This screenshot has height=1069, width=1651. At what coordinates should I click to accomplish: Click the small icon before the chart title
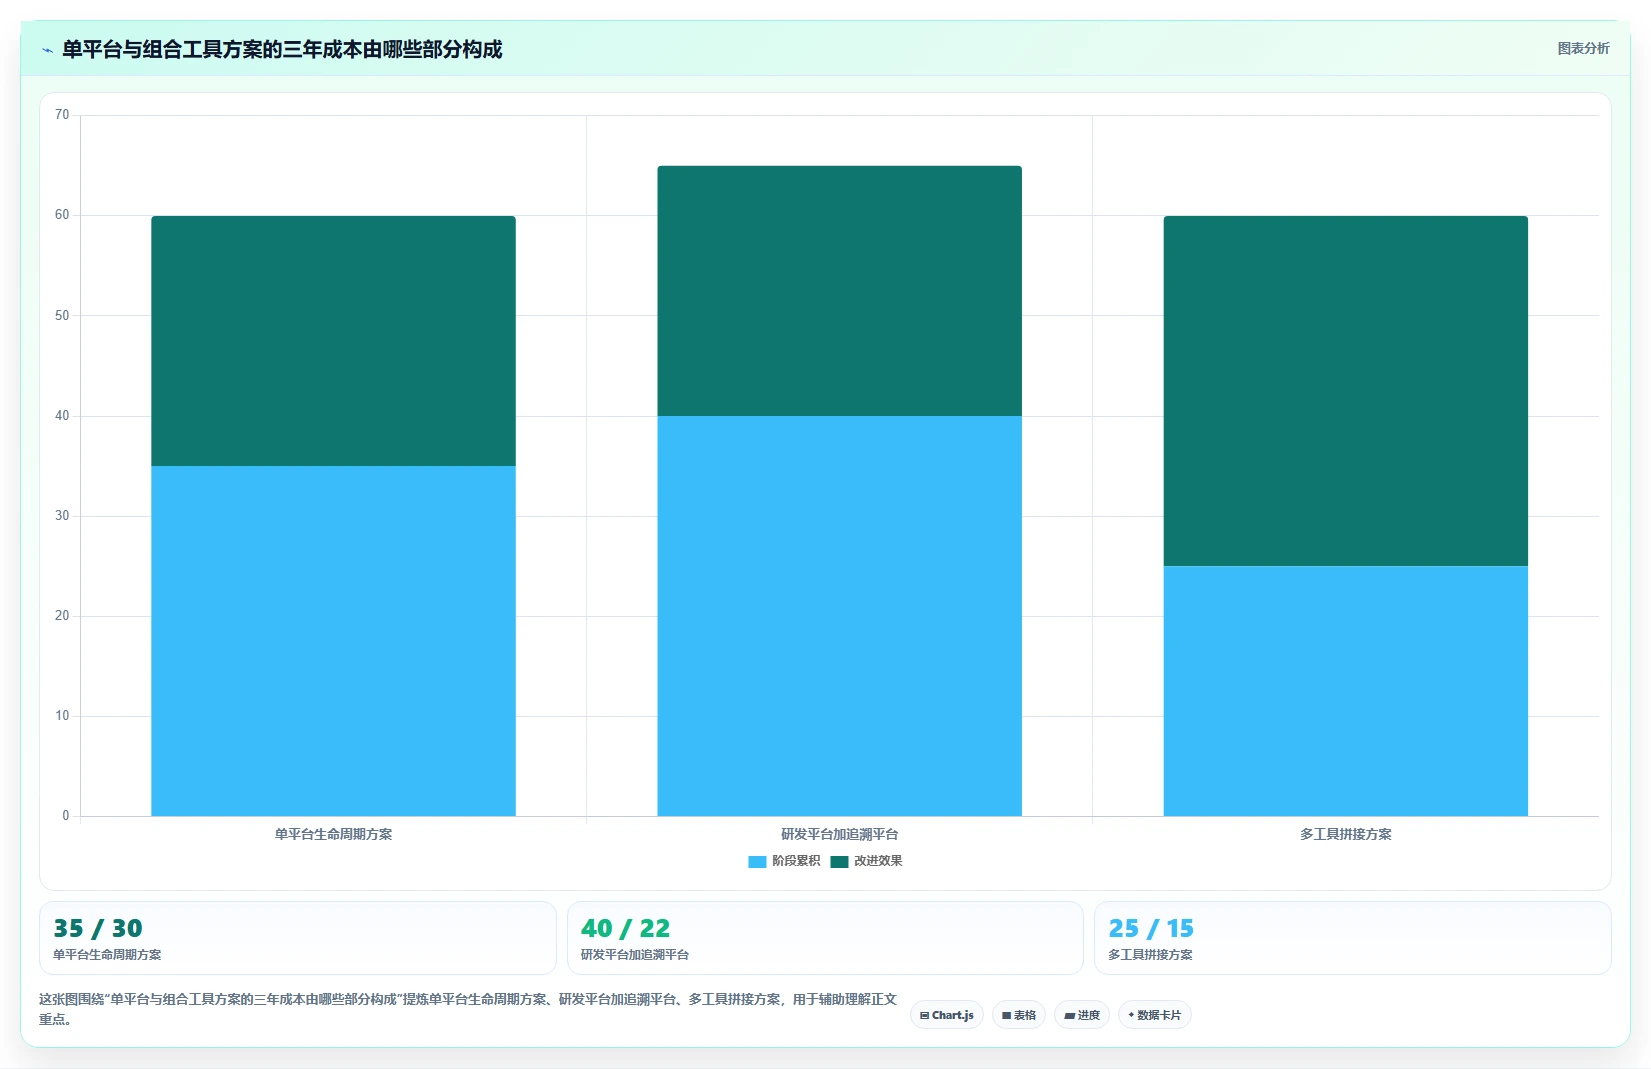click(x=47, y=50)
